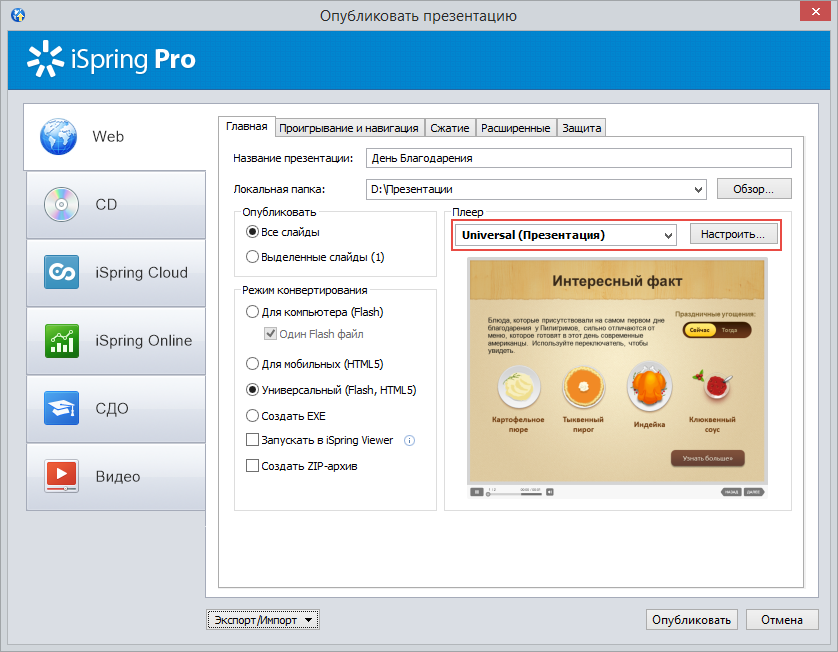
Task: Click Настроить... to customize the player
Action: pyautogui.click(x=733, y=234)
